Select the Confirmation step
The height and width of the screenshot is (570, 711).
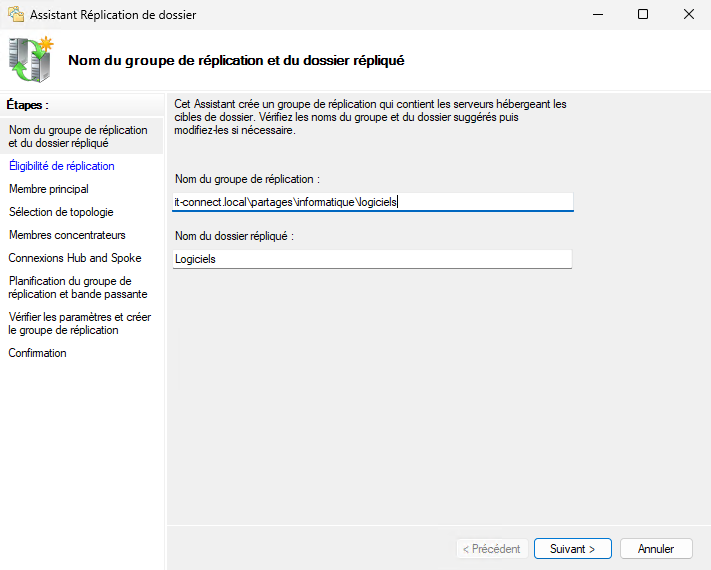pyautogui.click(x=37, y=353)
